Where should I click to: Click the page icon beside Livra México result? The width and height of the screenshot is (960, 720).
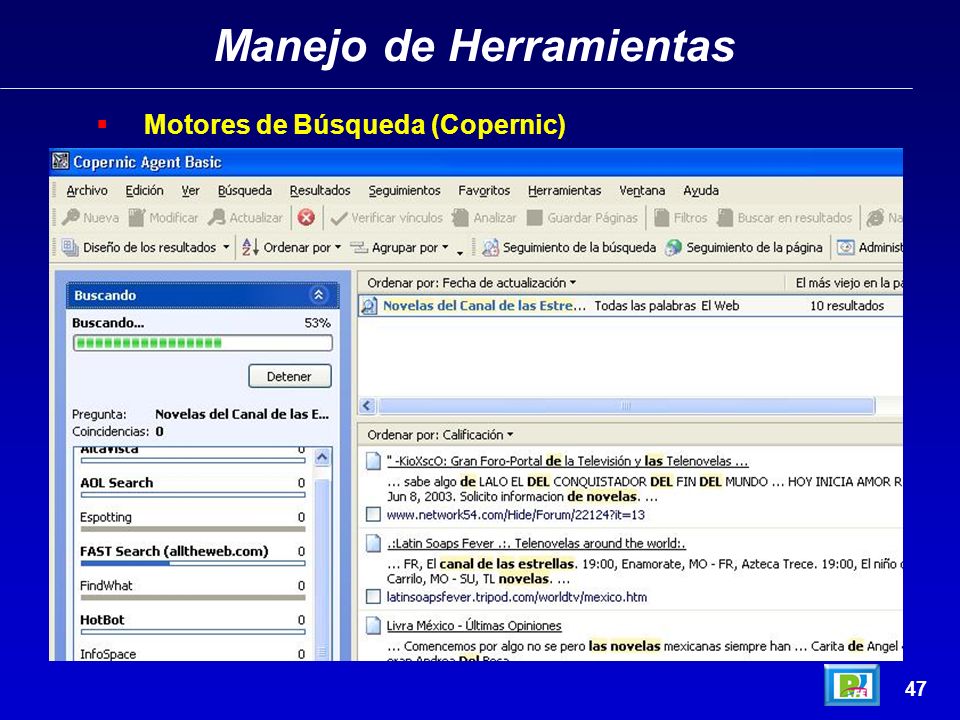point(373,625)
